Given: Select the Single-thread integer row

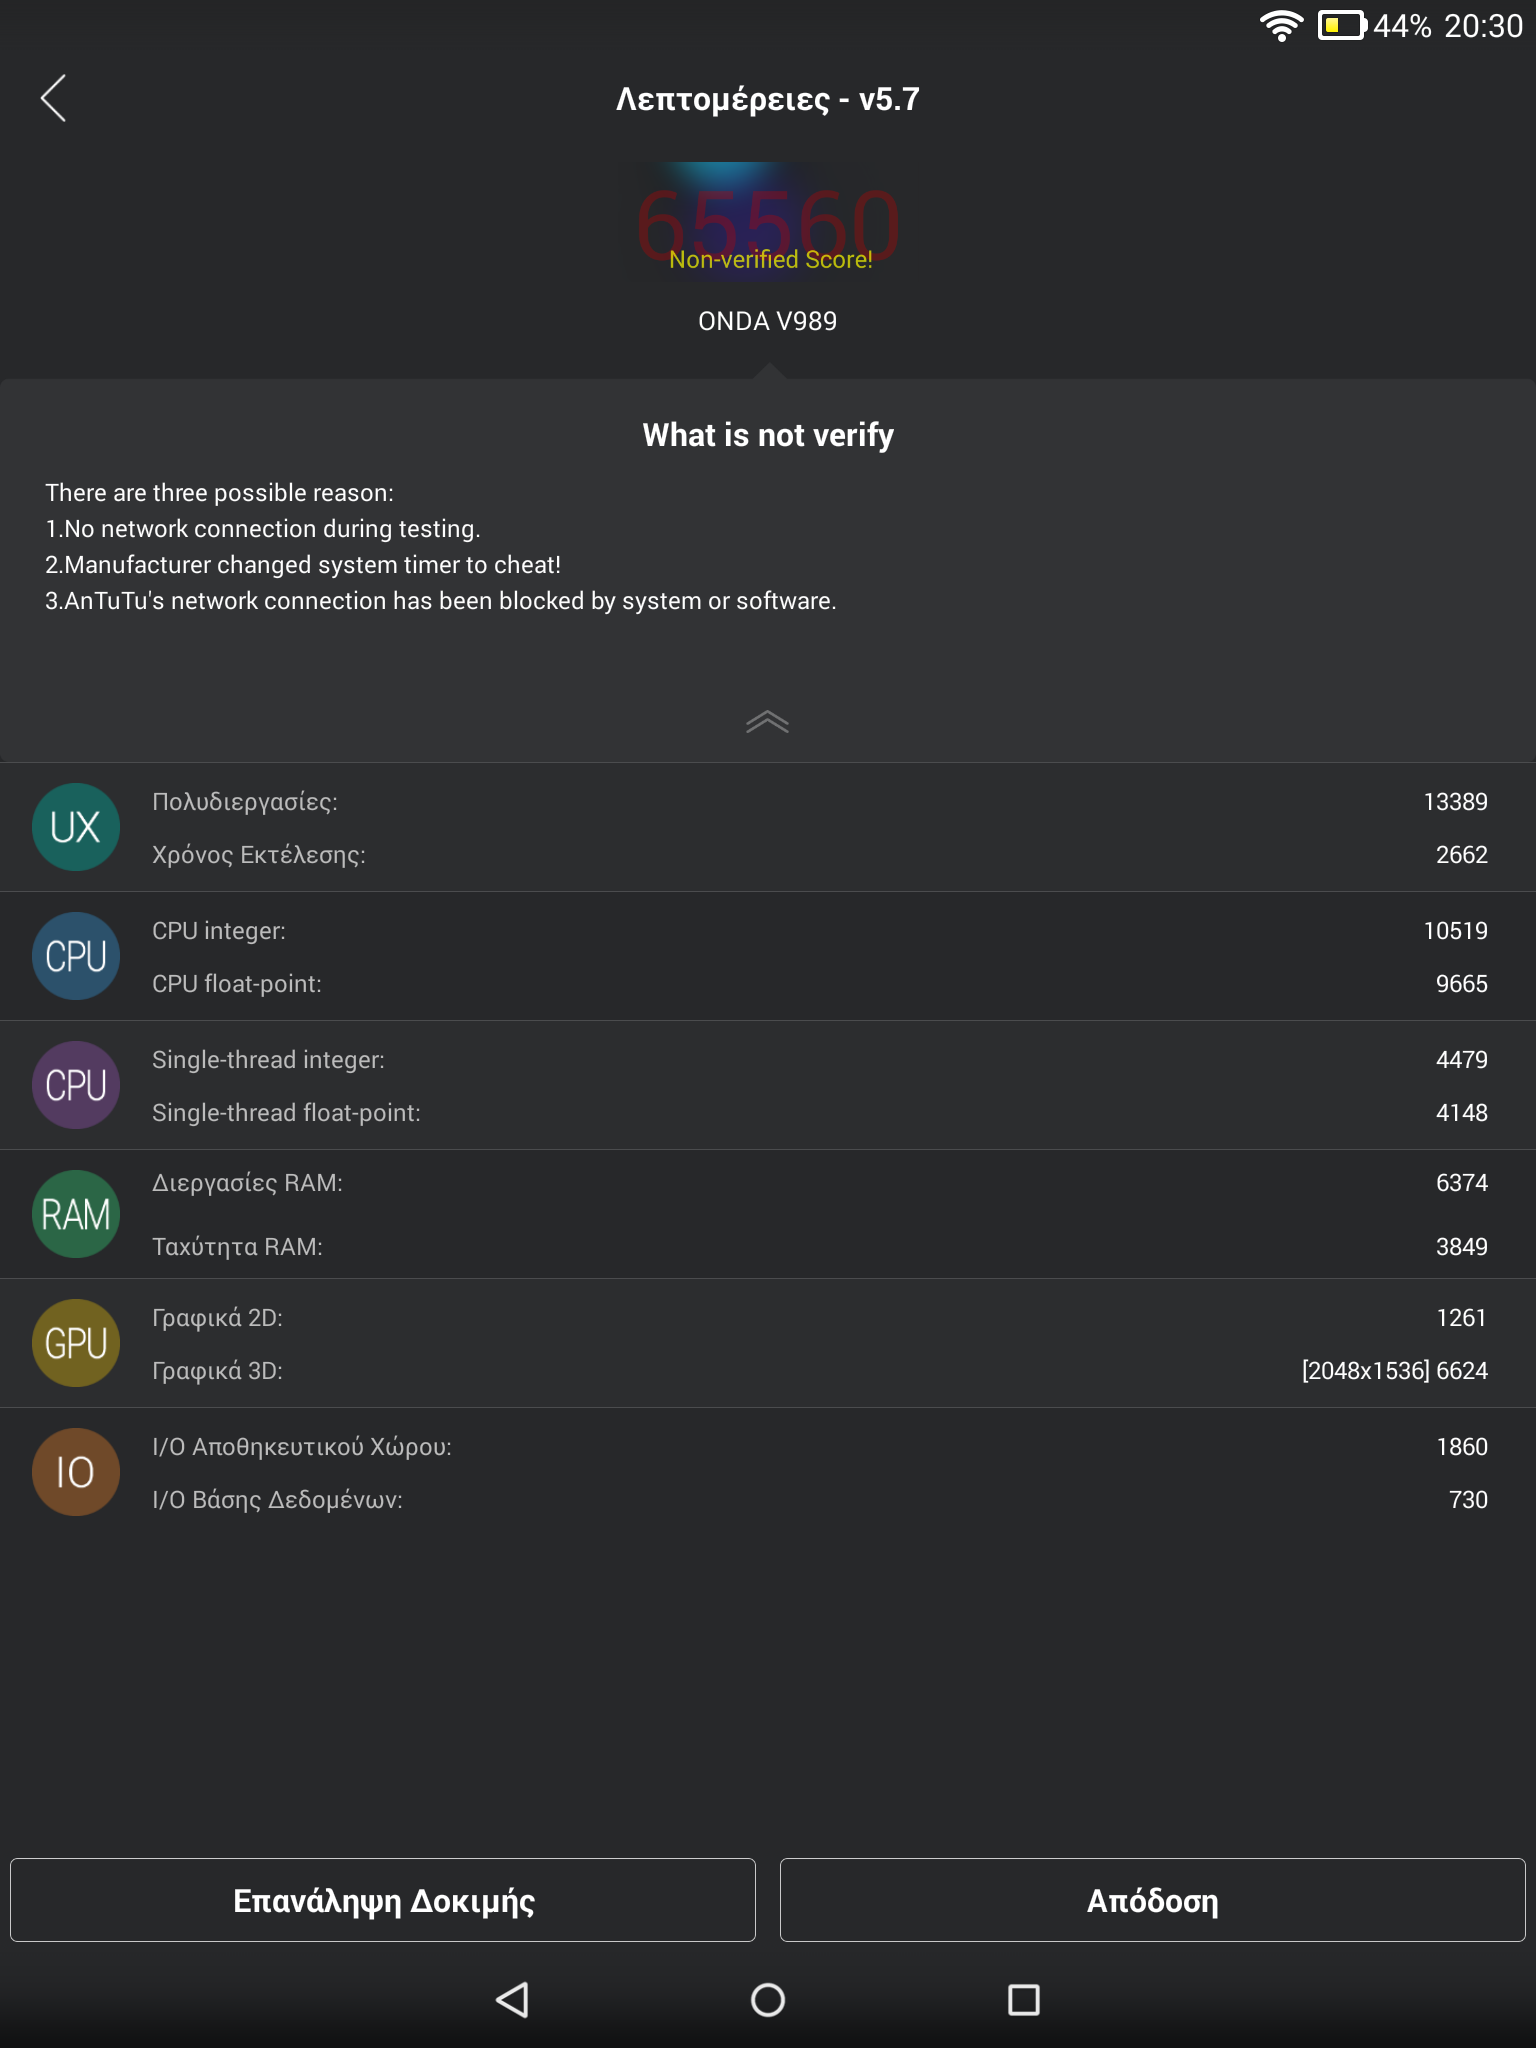Looking at the screenshot, I should click(x=768, y=1060).
